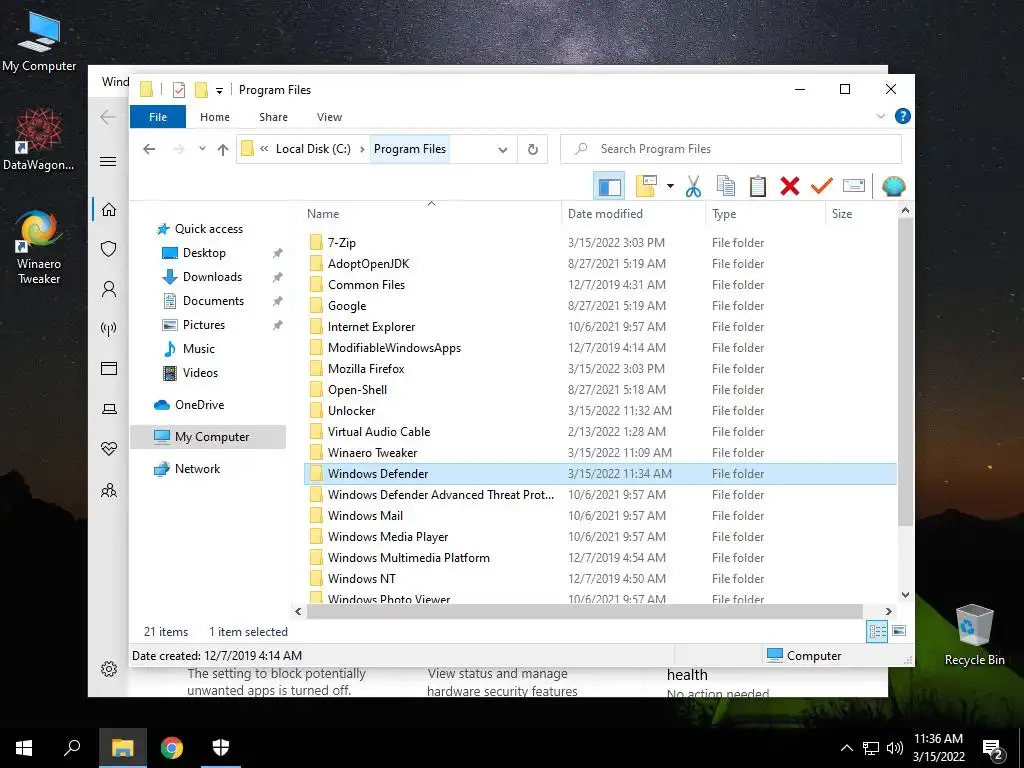Select Videos in navigation pane
The height and width of the screenshot is (768, 1024).
200,373
